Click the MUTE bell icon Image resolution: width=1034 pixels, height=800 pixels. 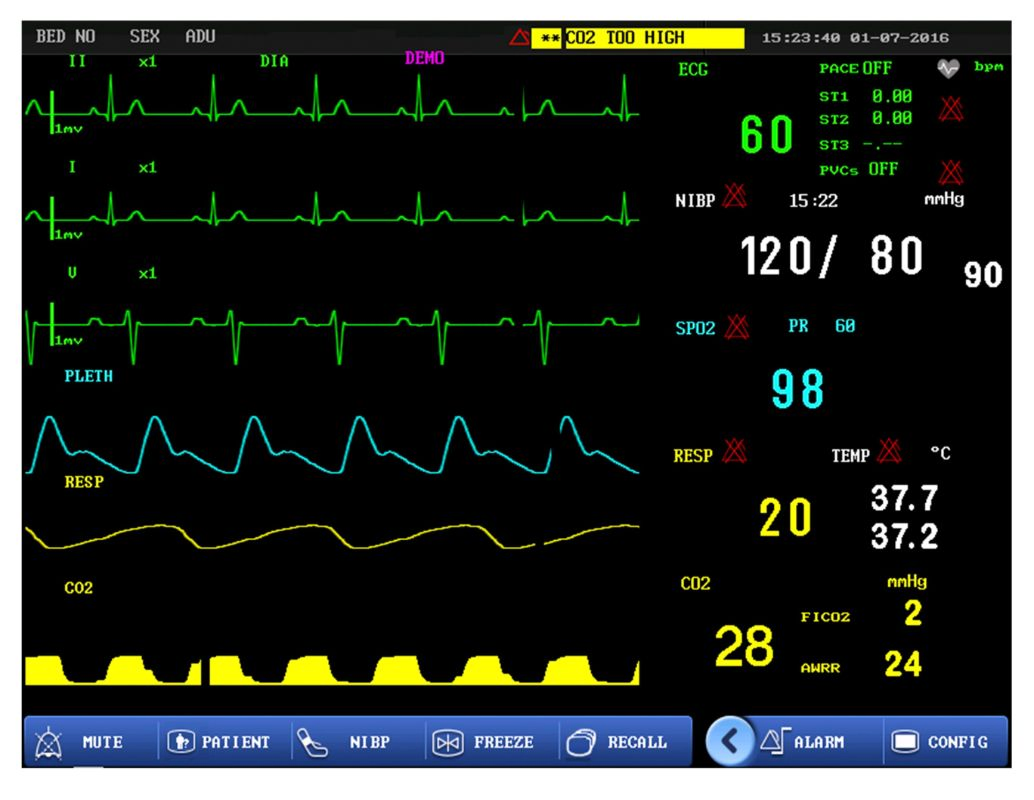(48, 743)
